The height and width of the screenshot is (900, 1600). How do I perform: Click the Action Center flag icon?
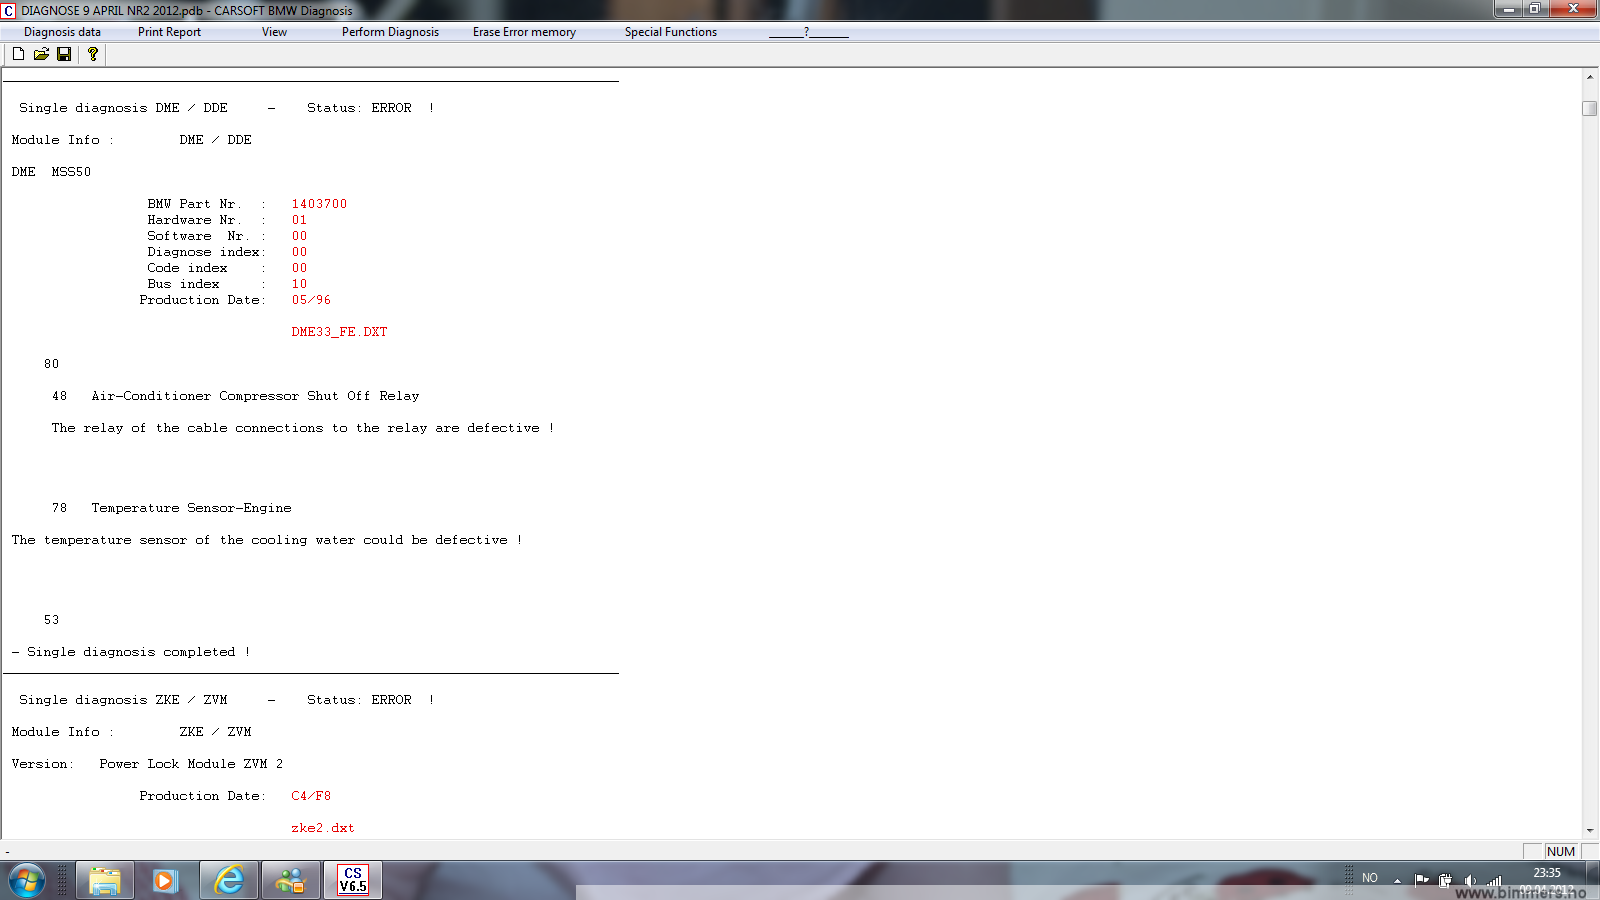1421,880
